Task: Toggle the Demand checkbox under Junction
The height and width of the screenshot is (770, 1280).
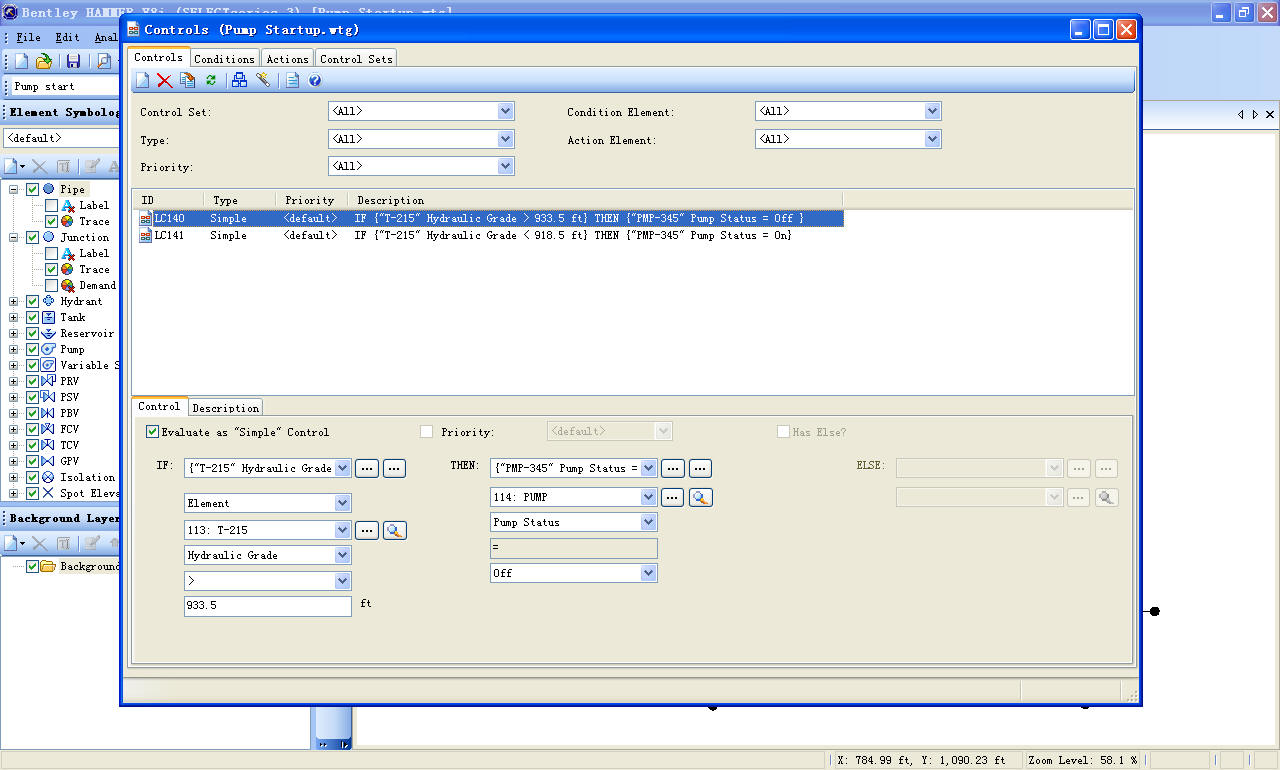Action: coord(52,285)
